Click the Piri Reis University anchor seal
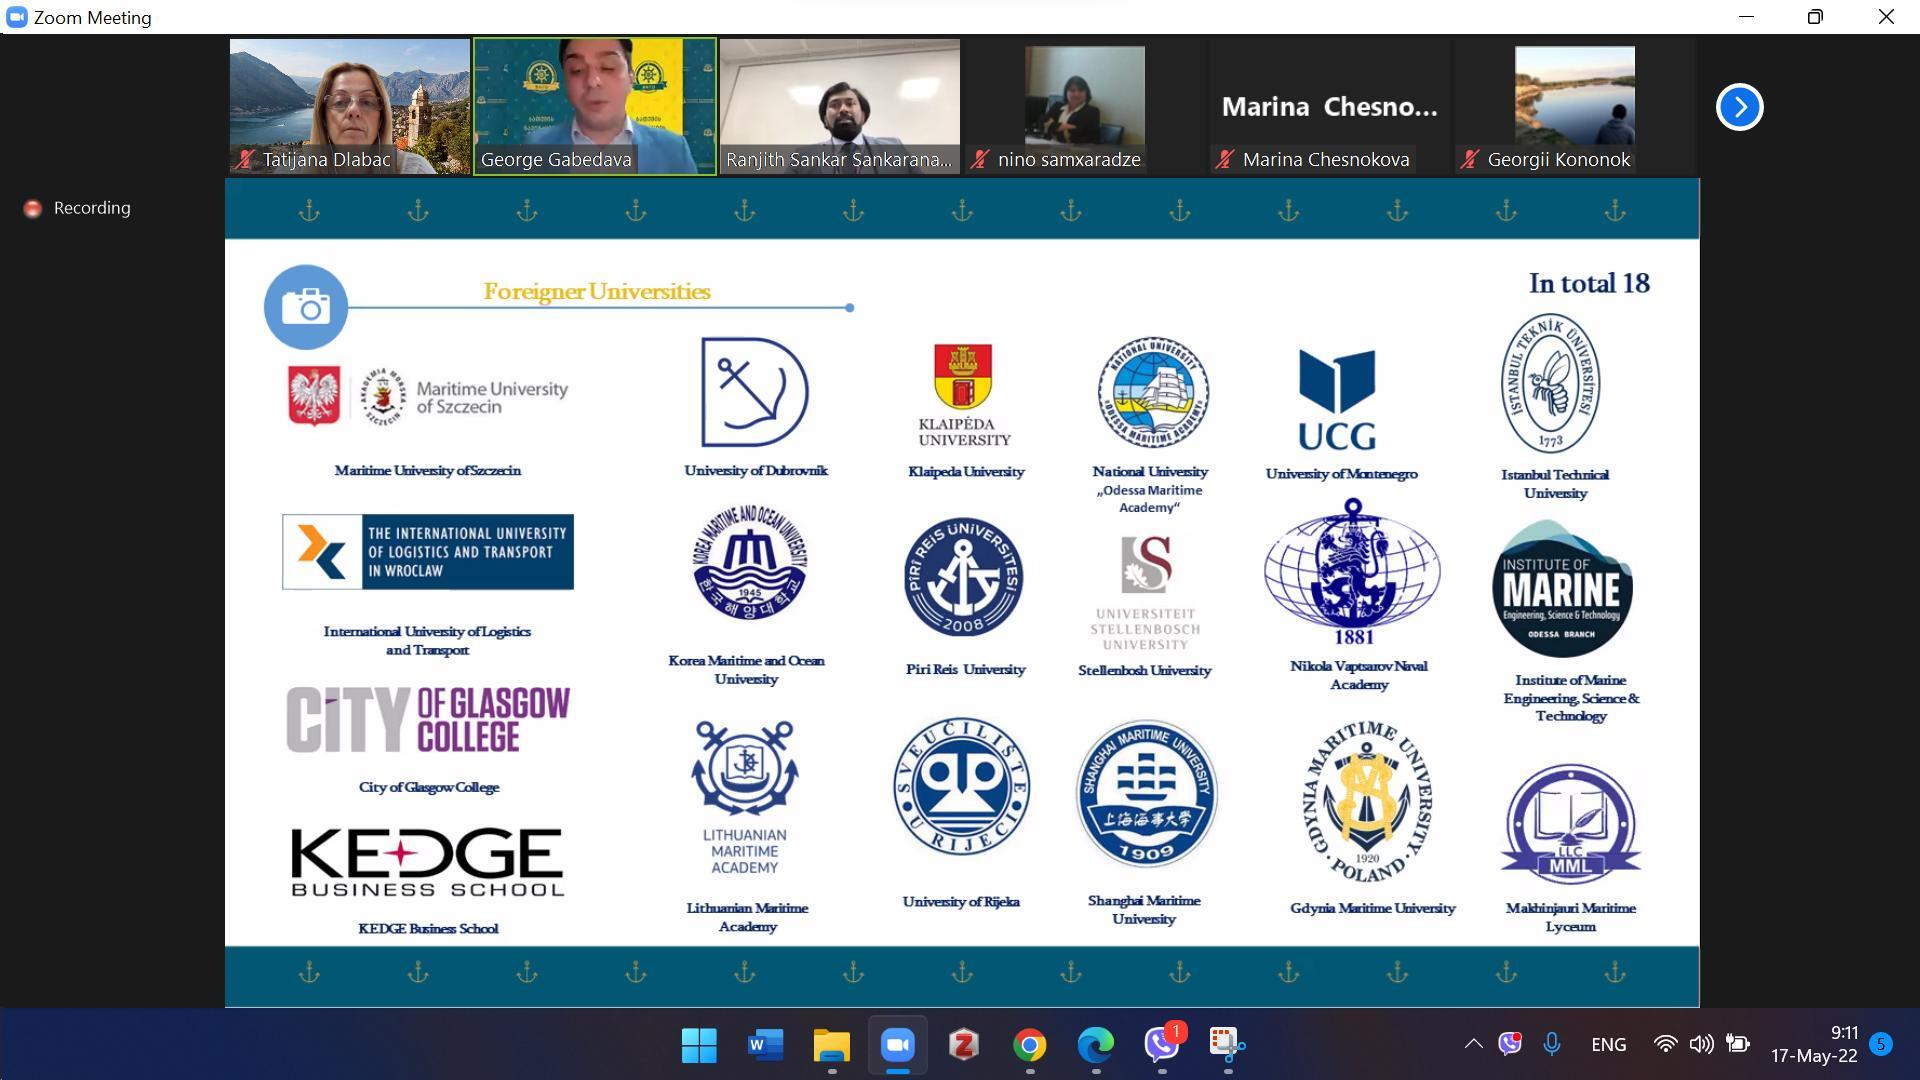The image size is (1920, 1080). point(964,577)
